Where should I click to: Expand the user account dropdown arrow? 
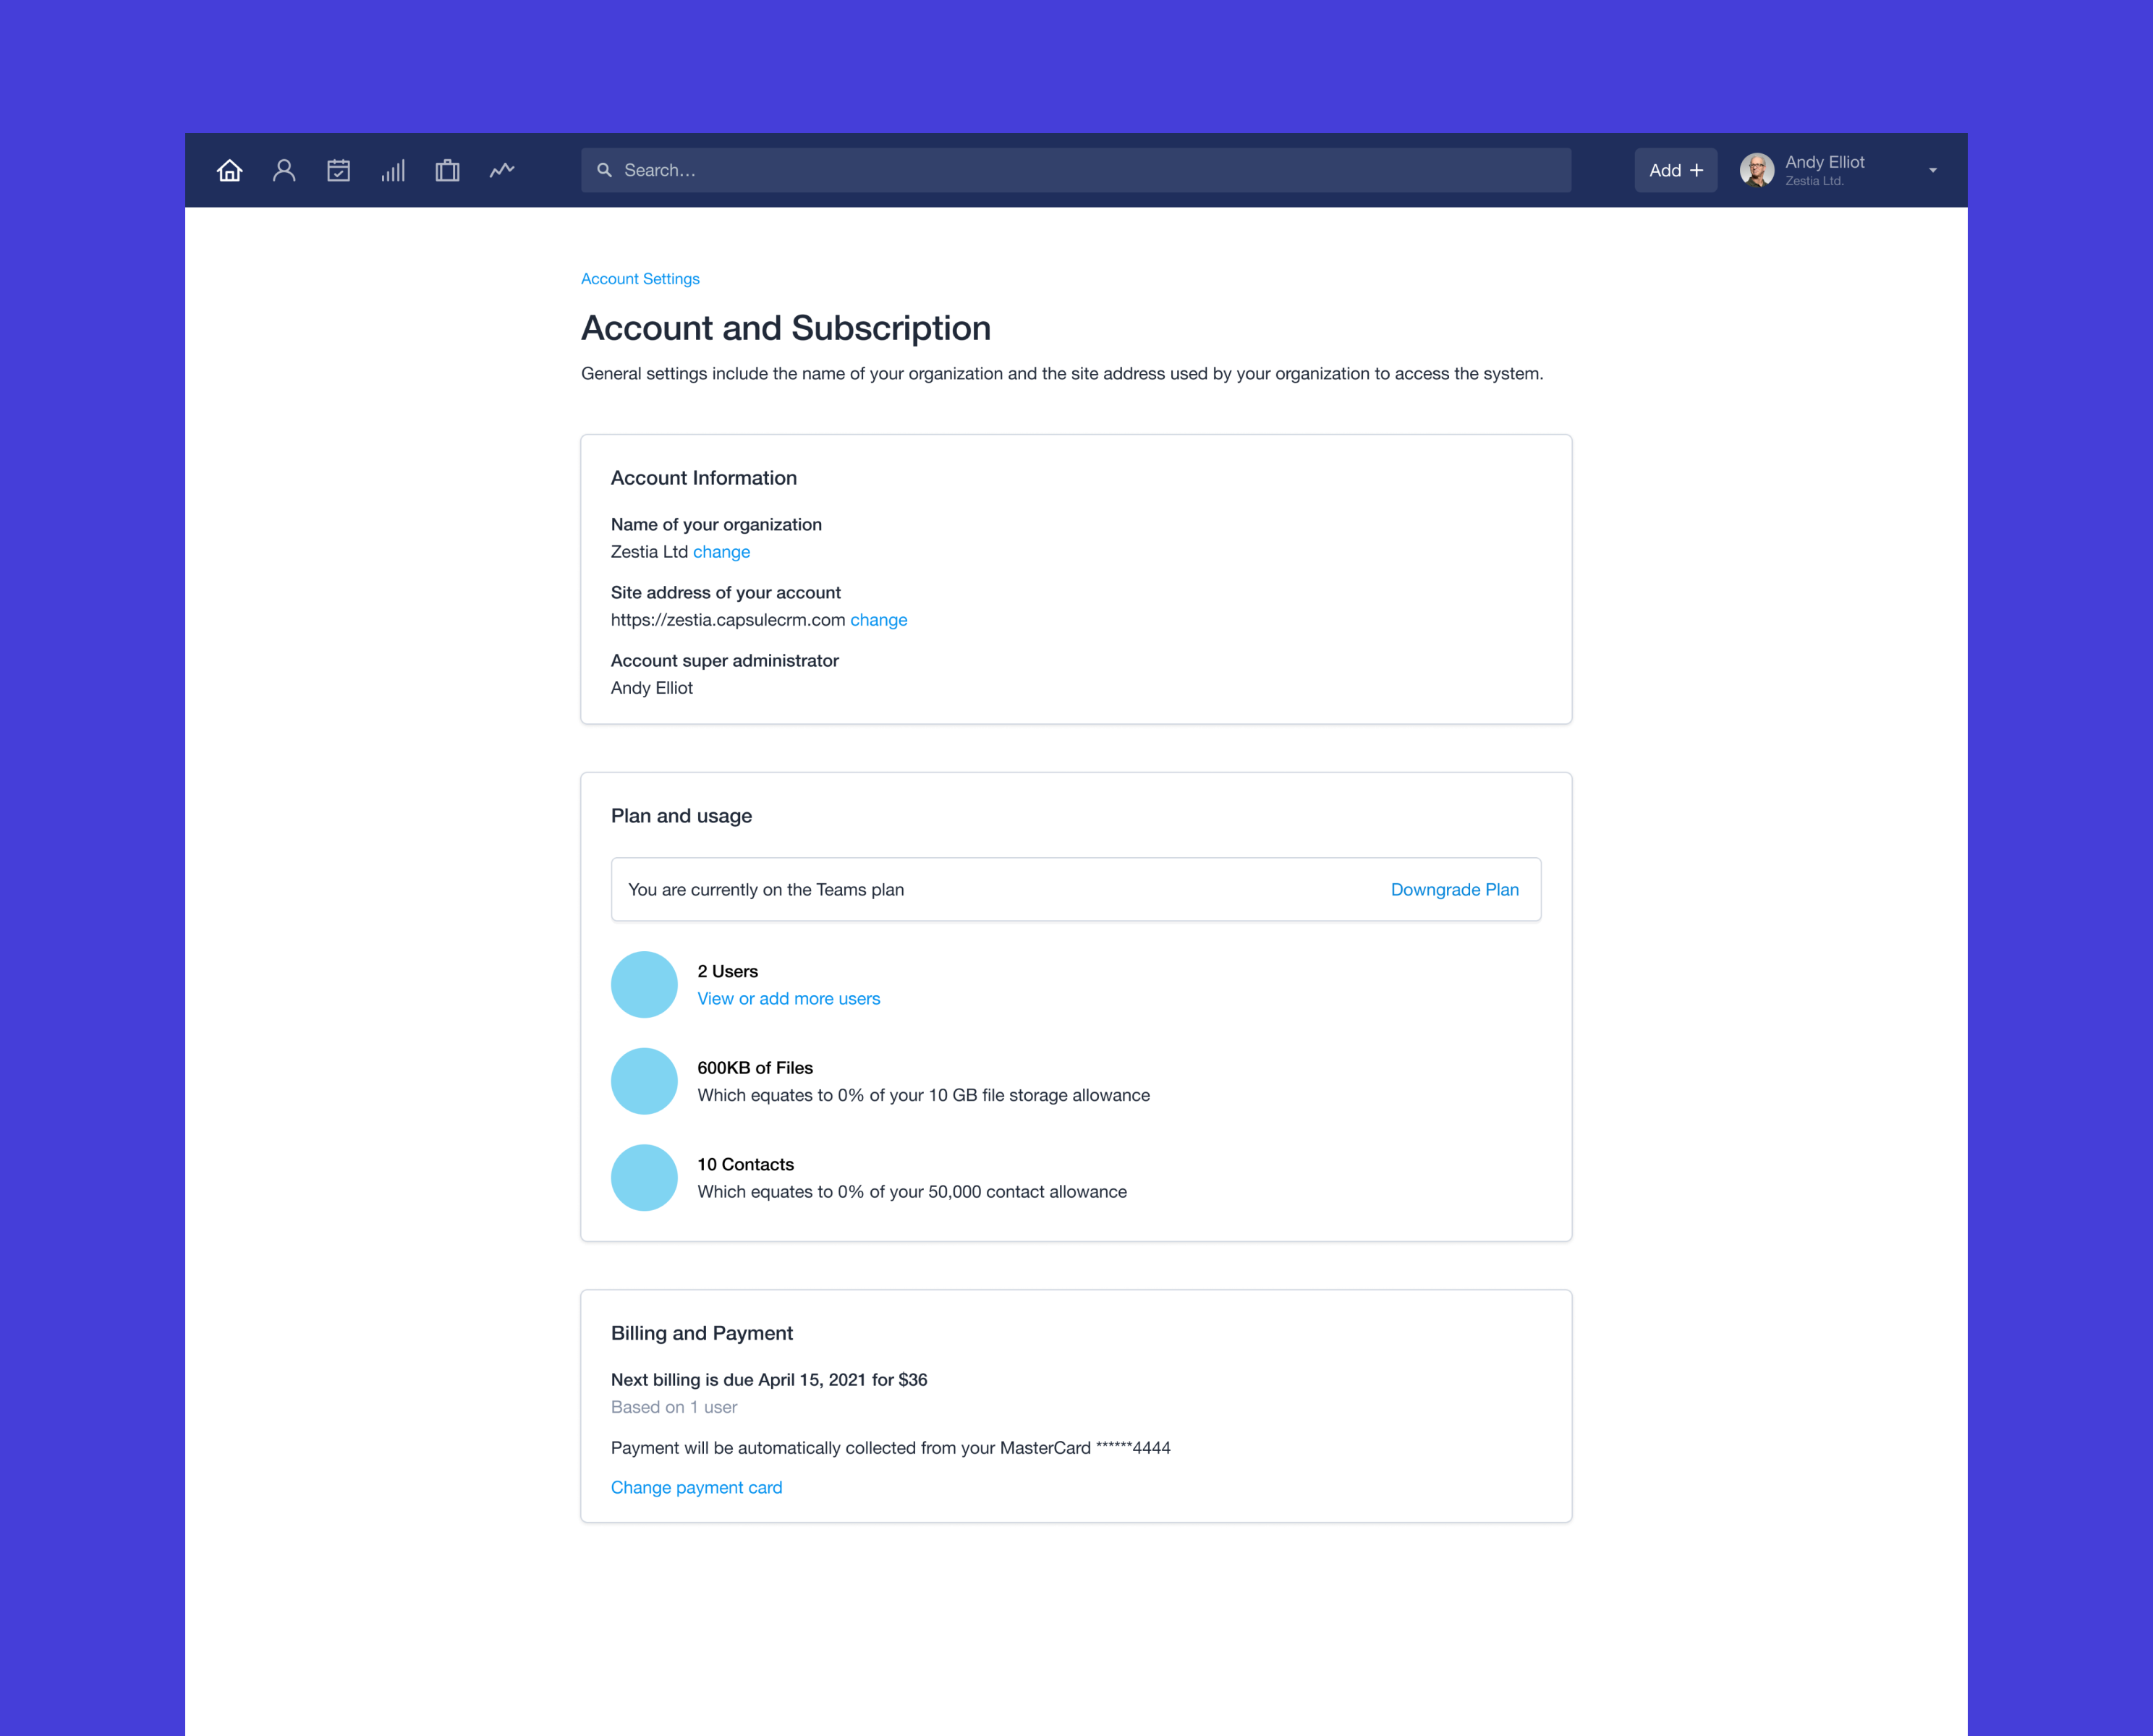point(1932,170)
